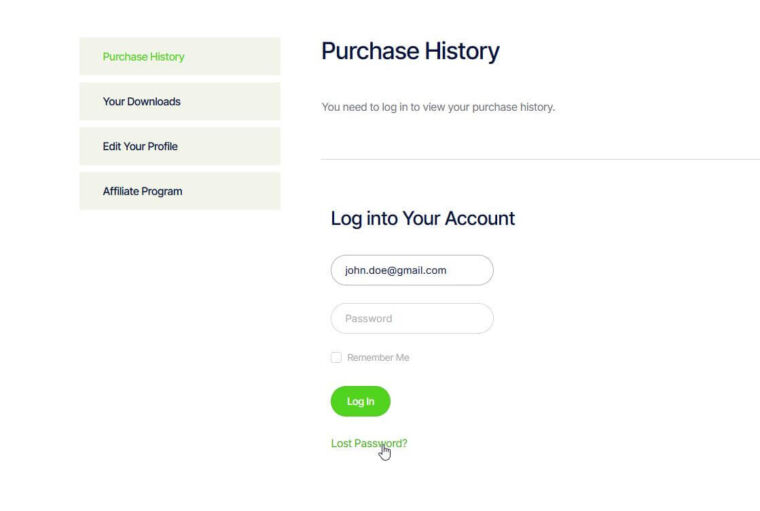Submit the login form with Log In

pos(360,401)
